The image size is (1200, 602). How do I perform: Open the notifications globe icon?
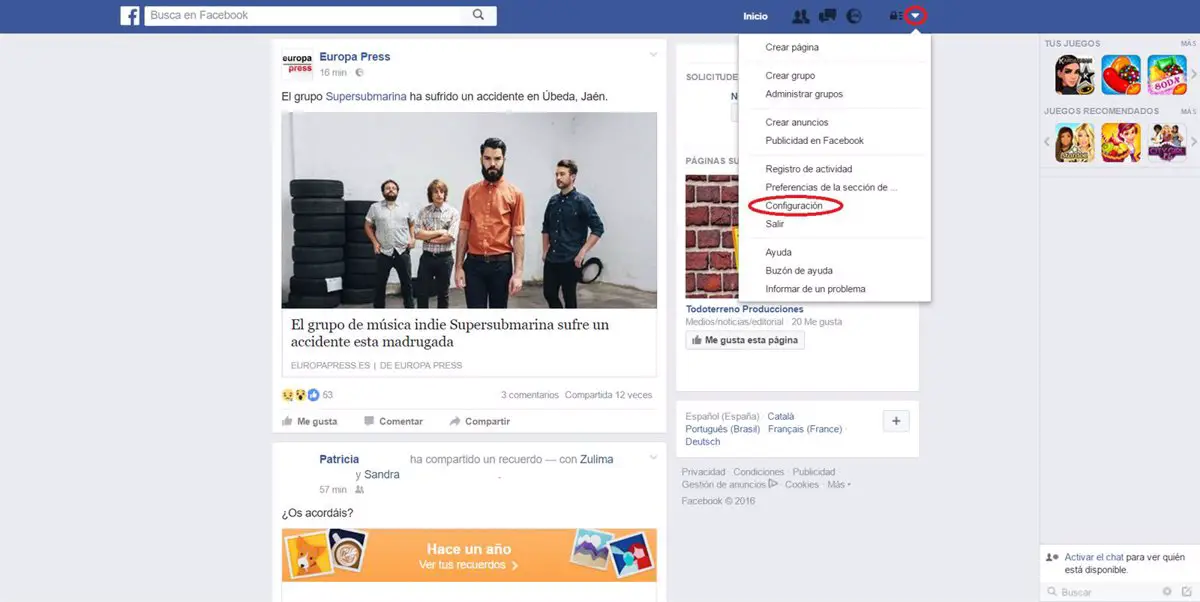click(x=854, y=16)
